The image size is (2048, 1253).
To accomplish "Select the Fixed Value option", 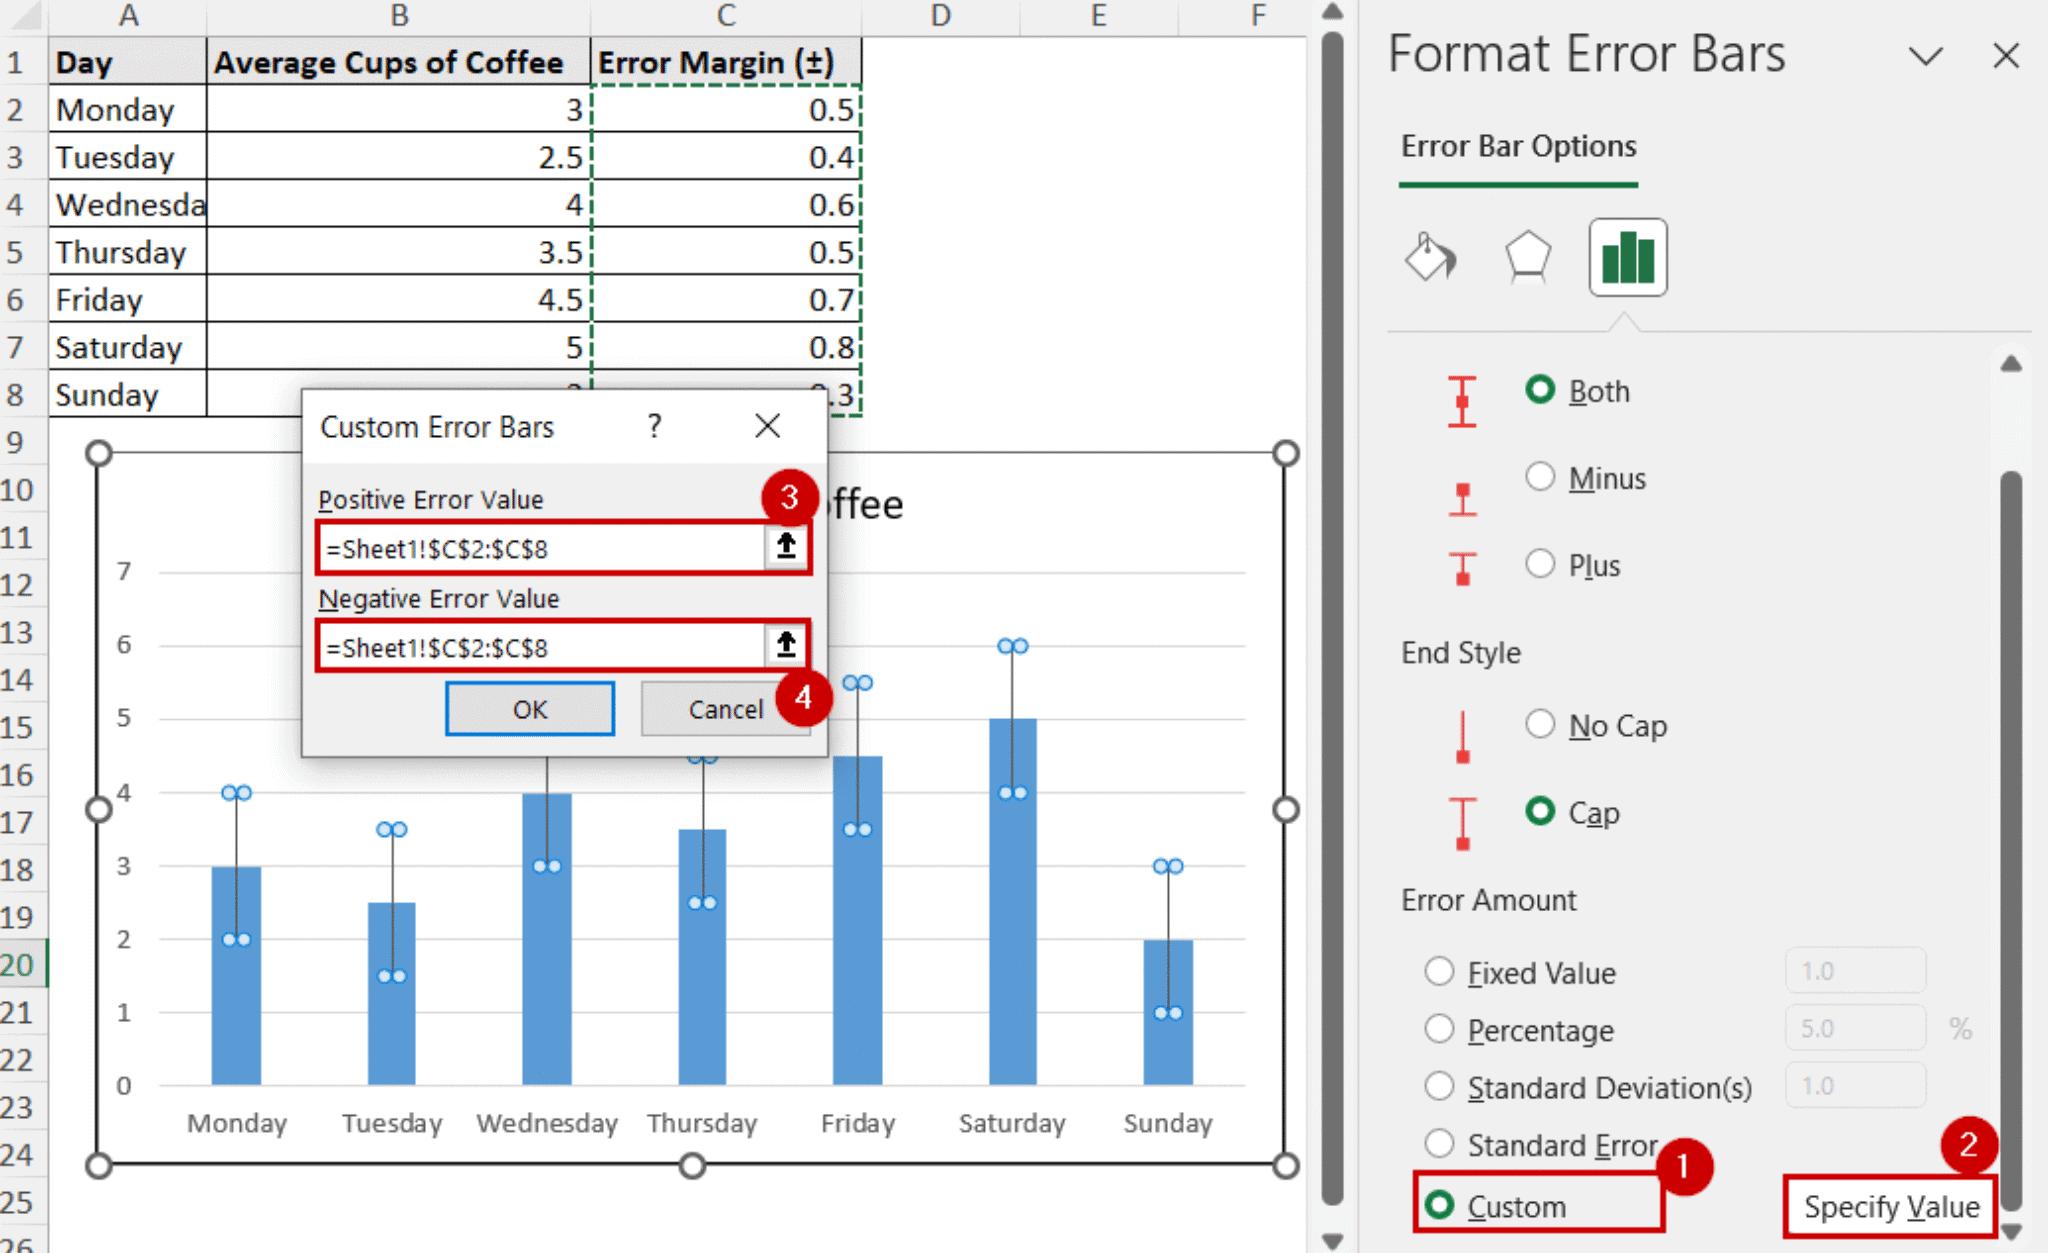I will point(1440,971).
